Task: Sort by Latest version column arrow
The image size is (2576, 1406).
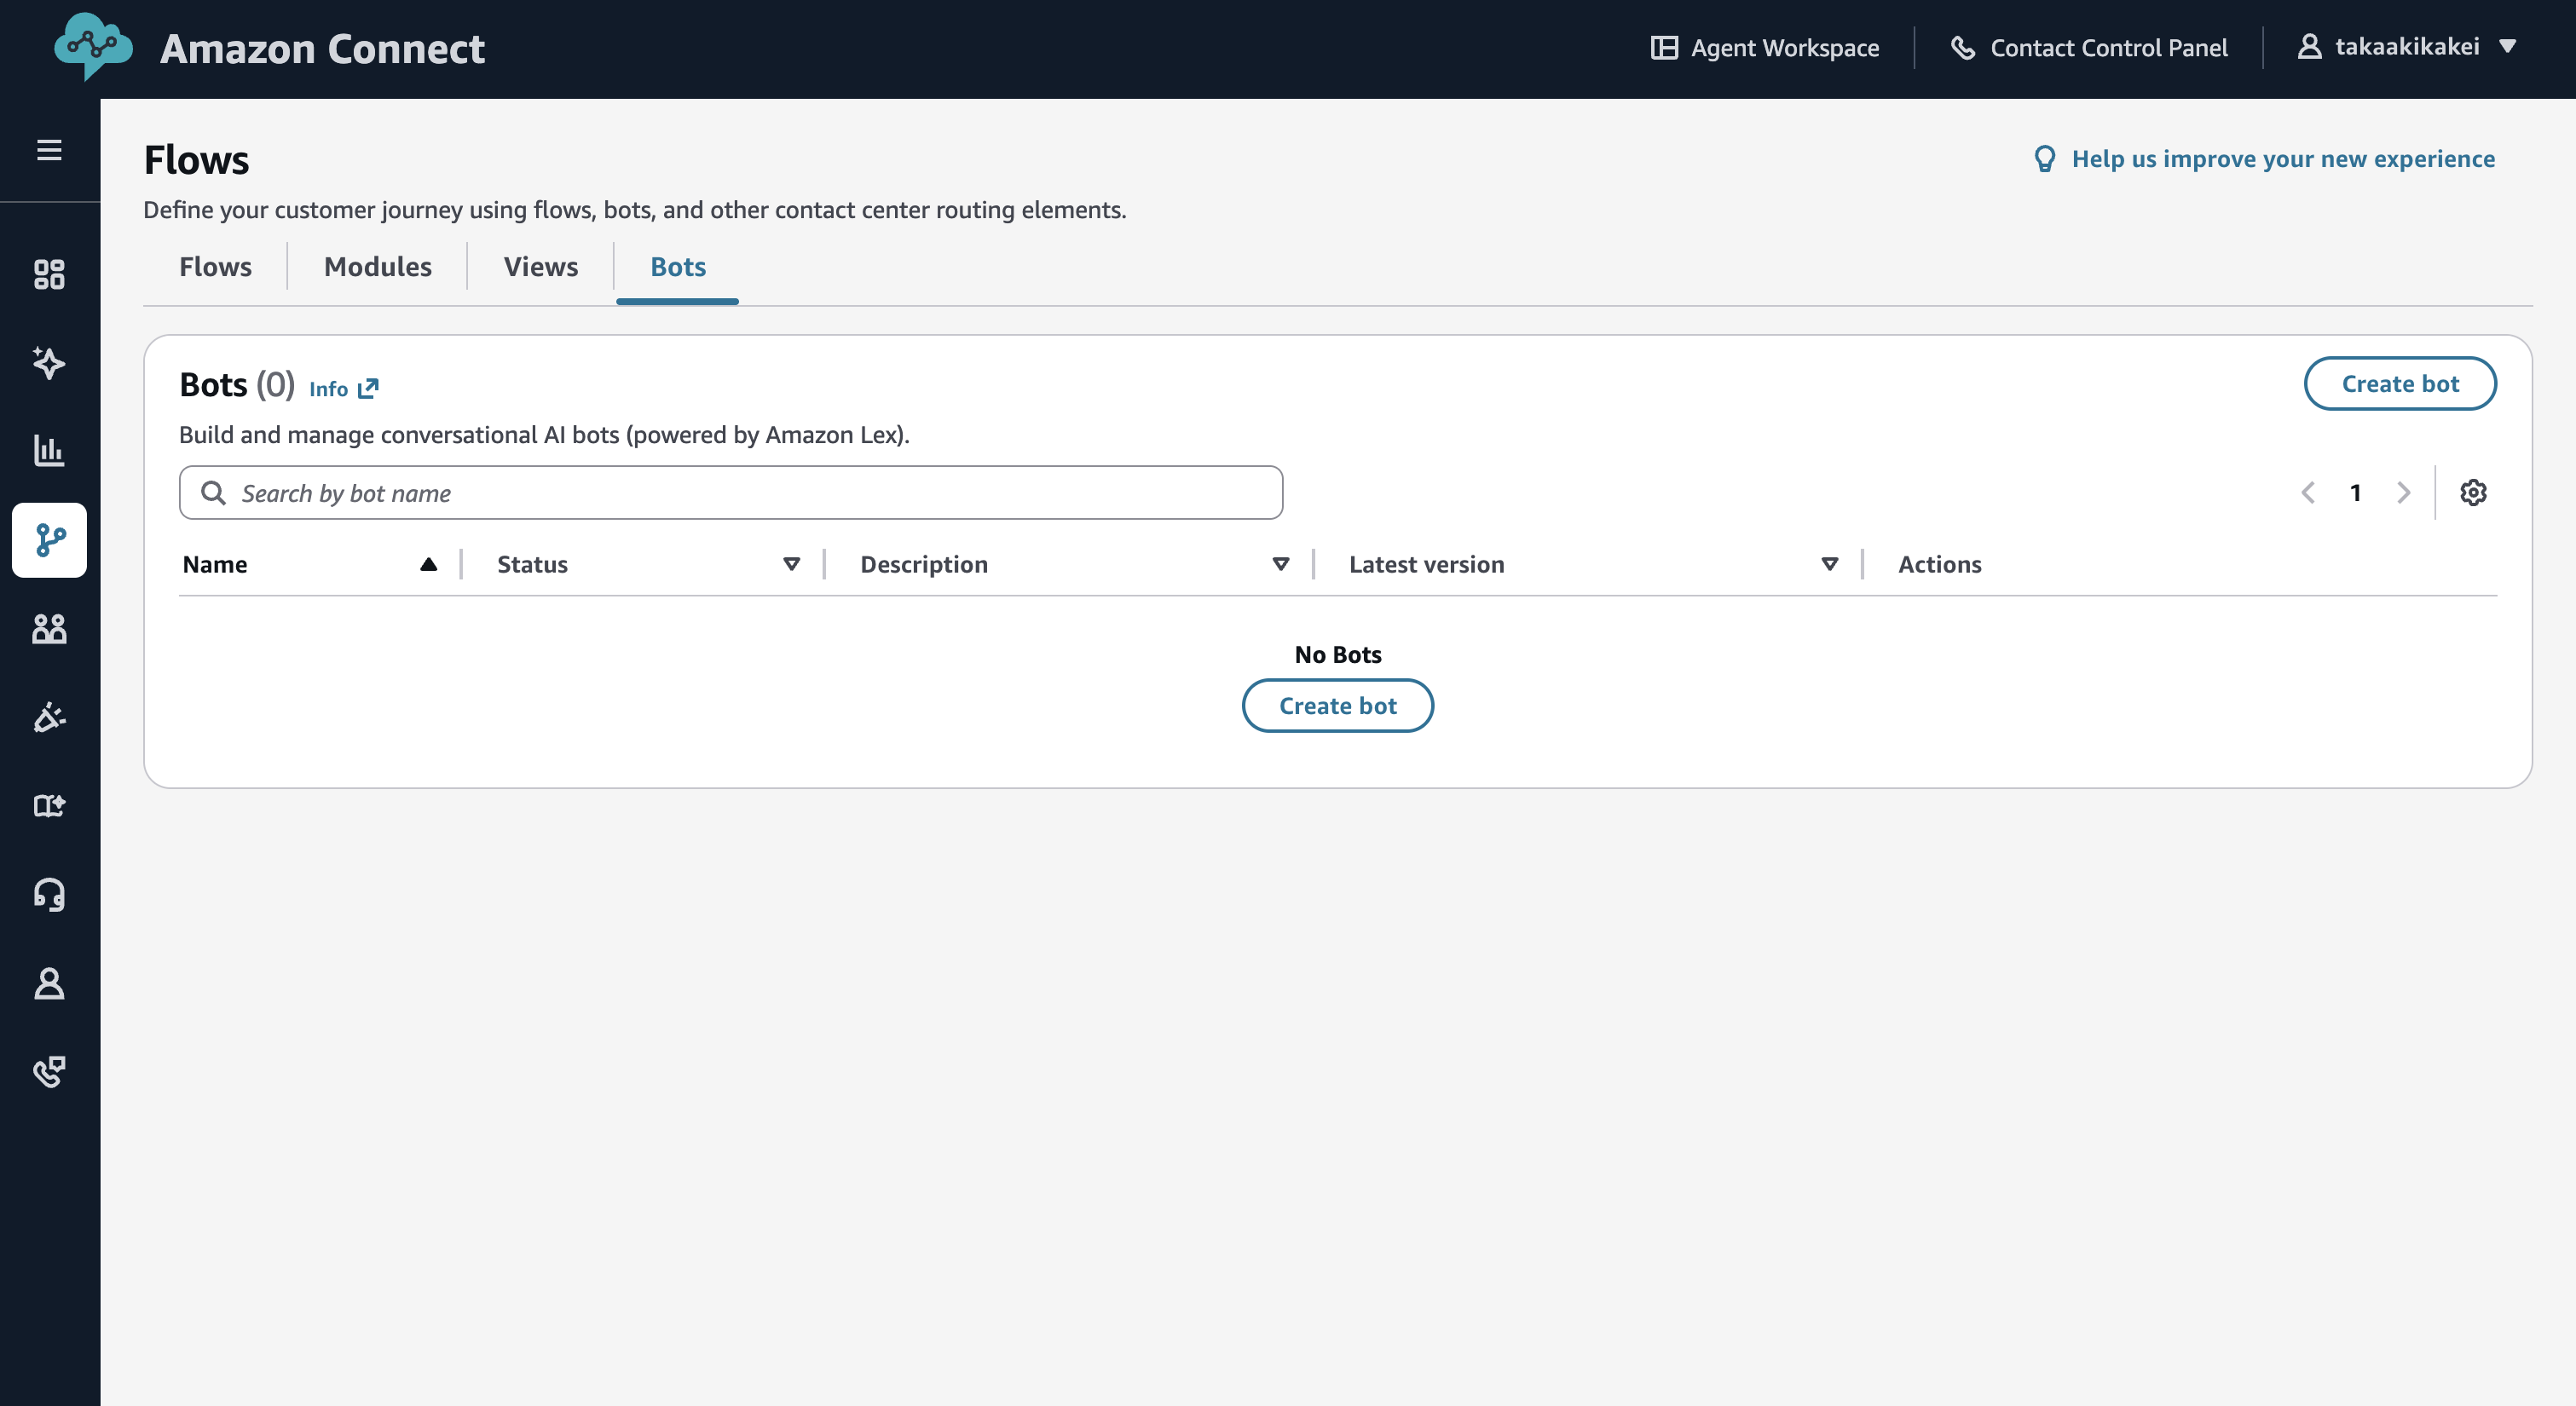Action: coord(1829,564)
